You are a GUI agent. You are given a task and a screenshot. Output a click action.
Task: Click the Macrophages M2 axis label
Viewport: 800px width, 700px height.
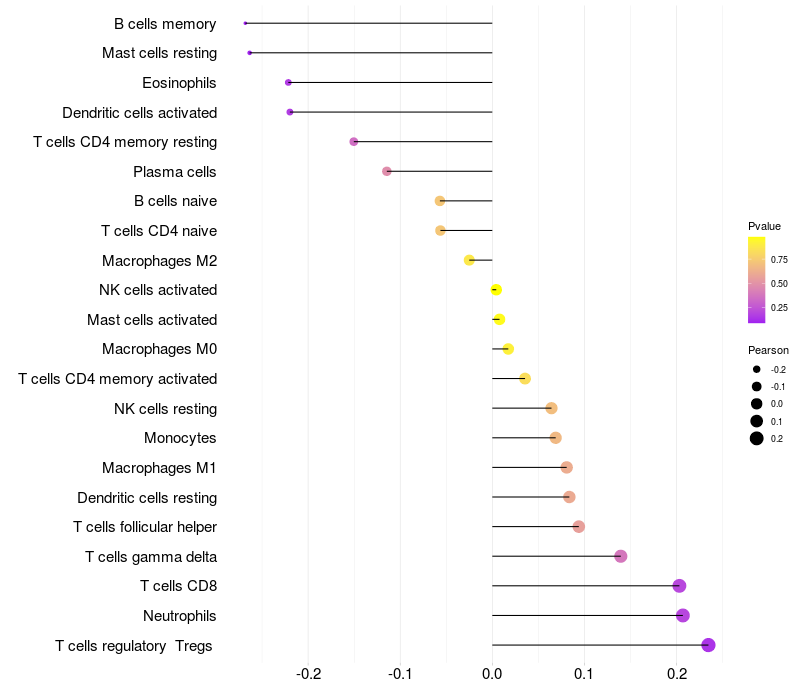[160, 261]
